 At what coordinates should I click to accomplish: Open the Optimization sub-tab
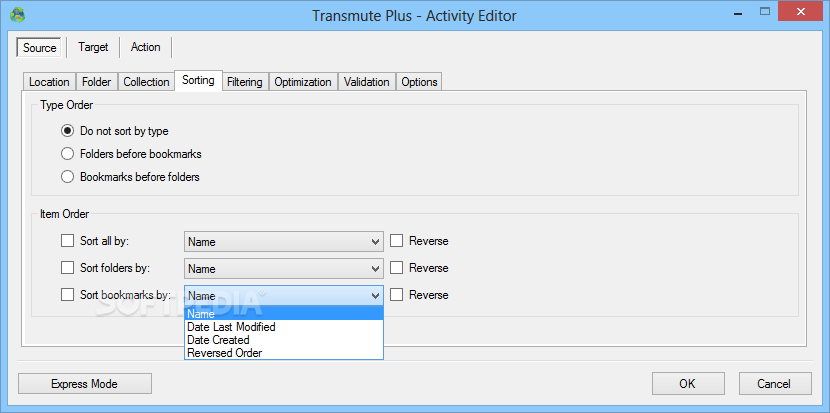pyautogui.click(x=303, y=82)
